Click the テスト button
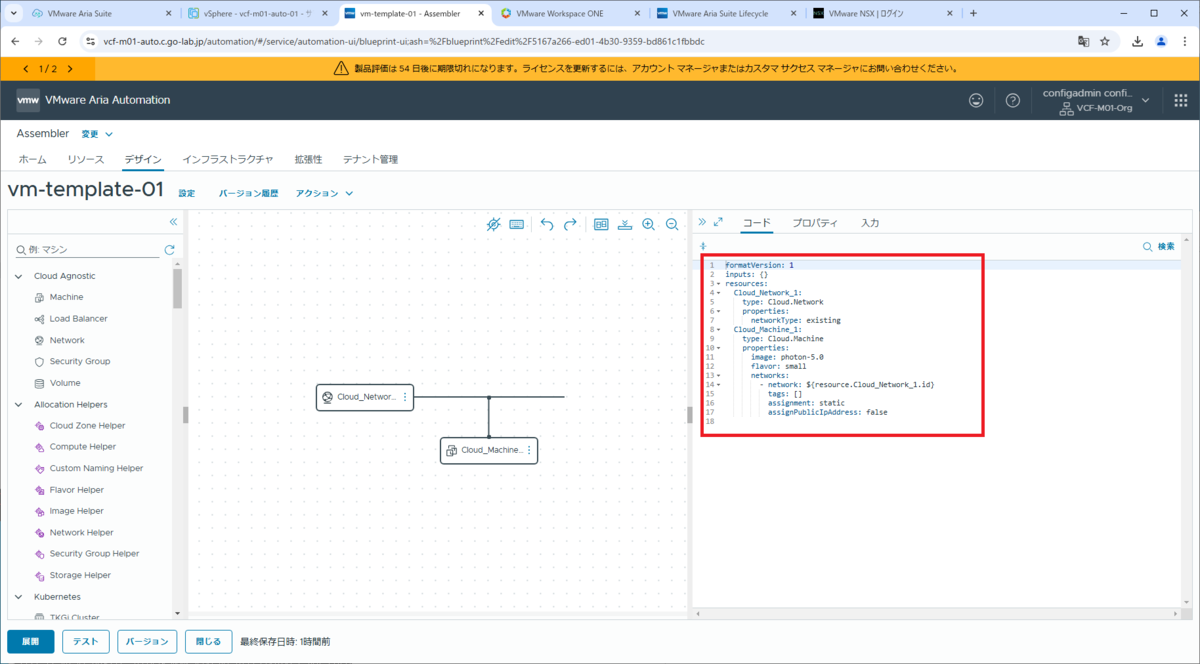This screenshot has width=1200, height=664. (x=86, y=642)
